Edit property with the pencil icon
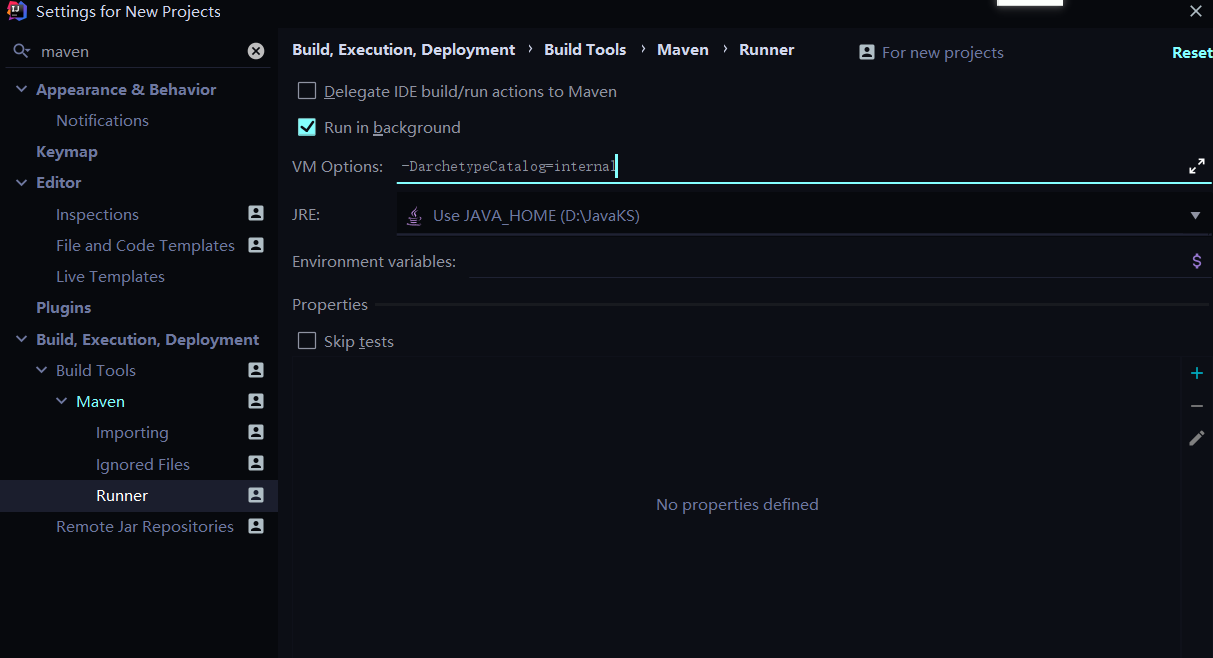Viewport: 1213px width, 658px height. [x=1197, y=438]
